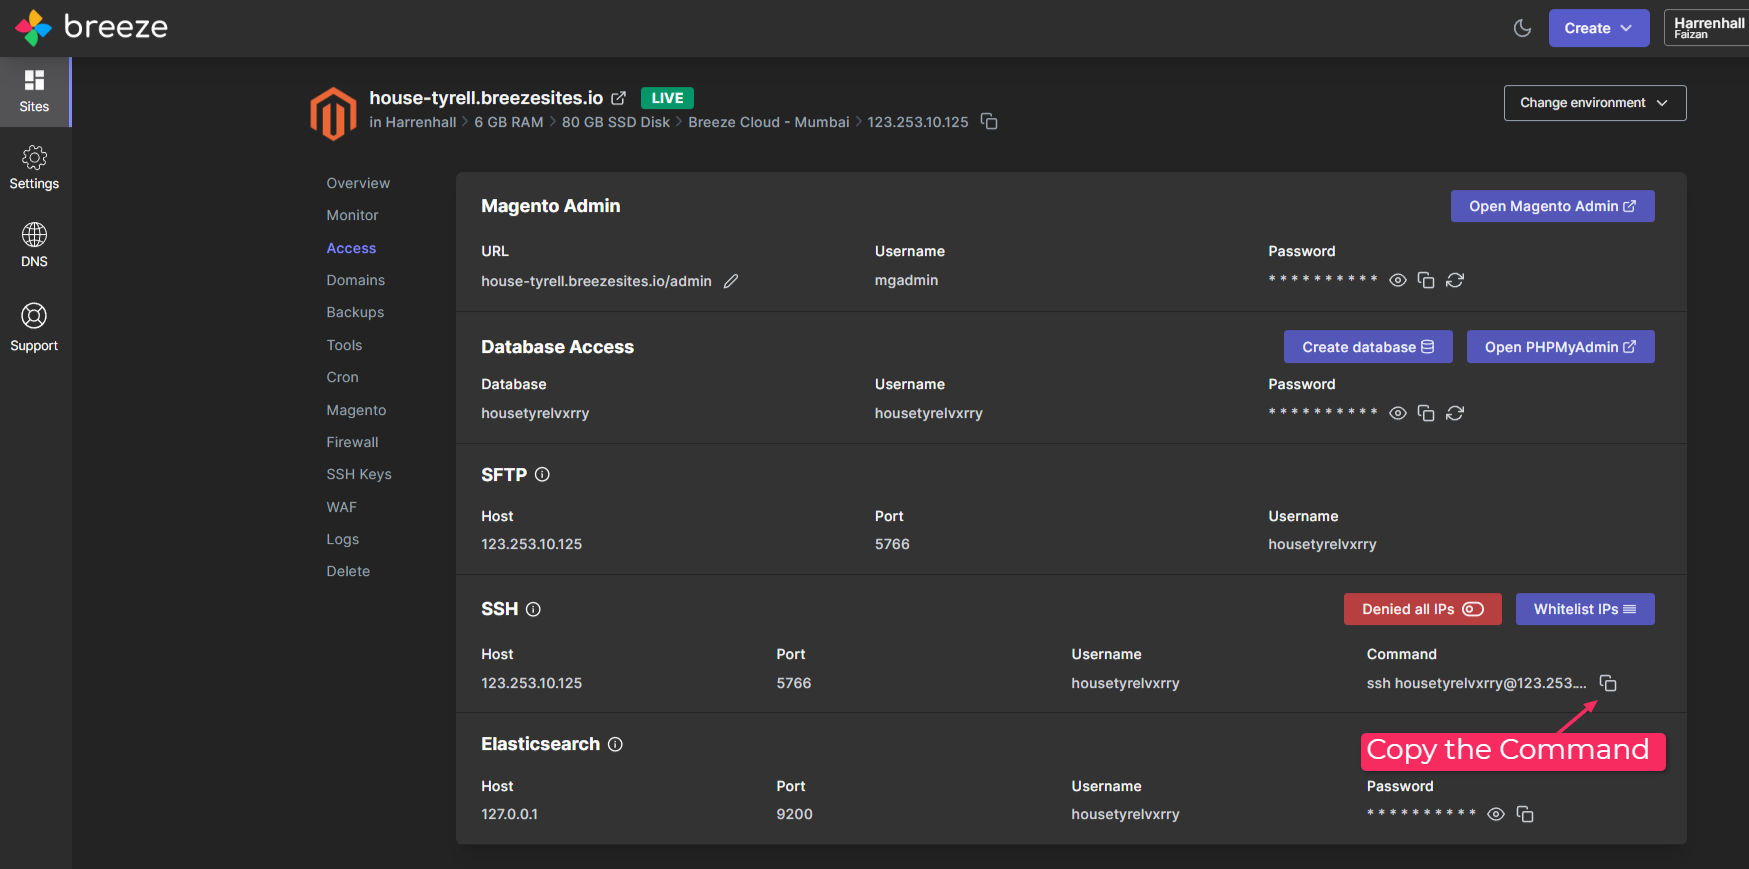1749x869 pixels.
Task: Click the house-tyrell.breezesites.io/admin URL text
Action: click(x=596, y=281)
